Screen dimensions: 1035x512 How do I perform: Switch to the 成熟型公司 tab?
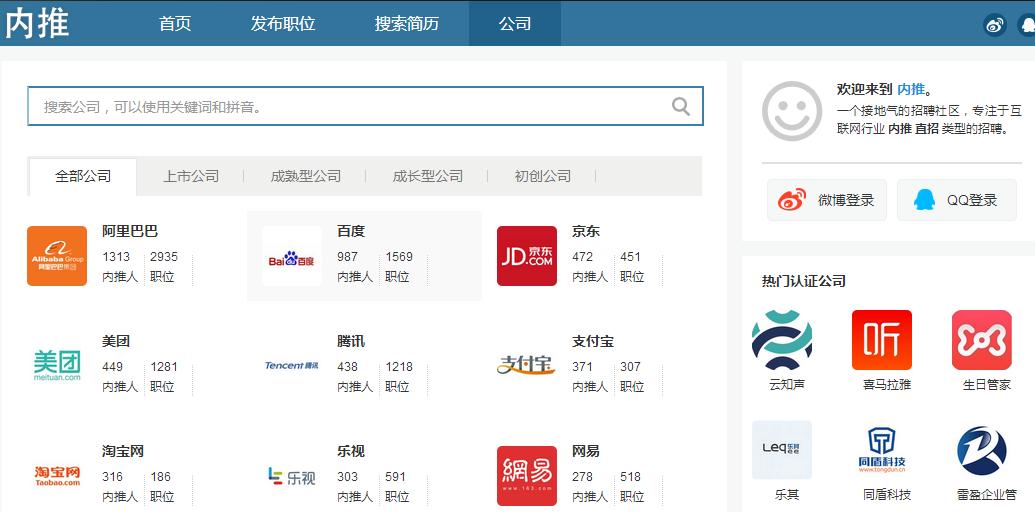(306, 176)
